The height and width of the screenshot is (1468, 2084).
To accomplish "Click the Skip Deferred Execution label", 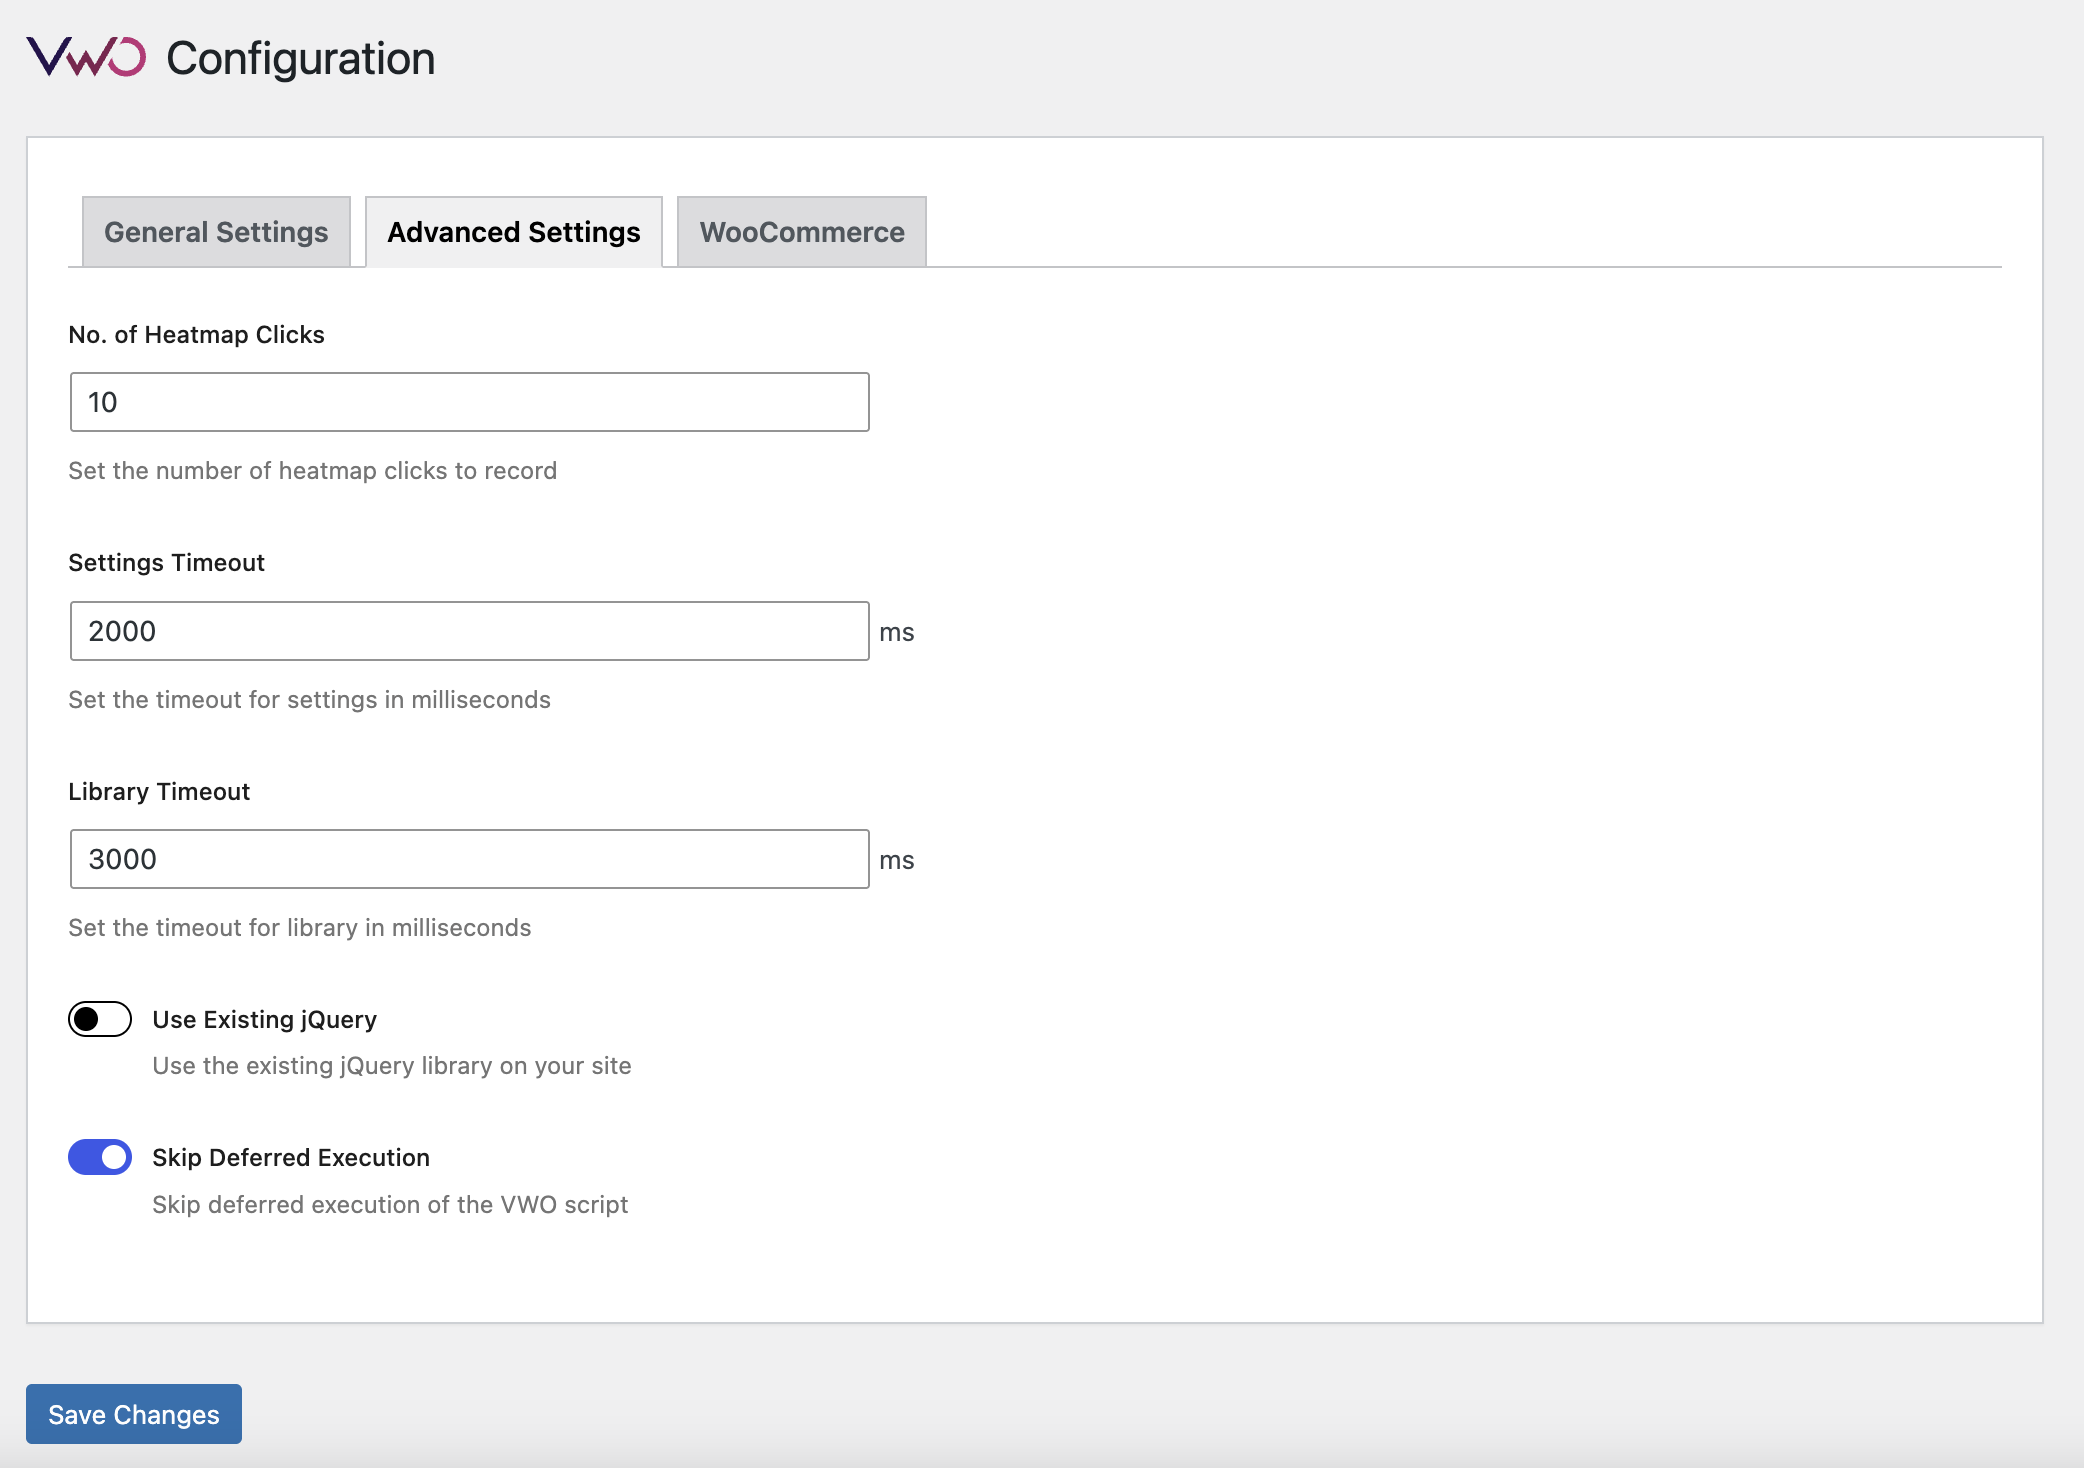I will tap(290, 1157).
